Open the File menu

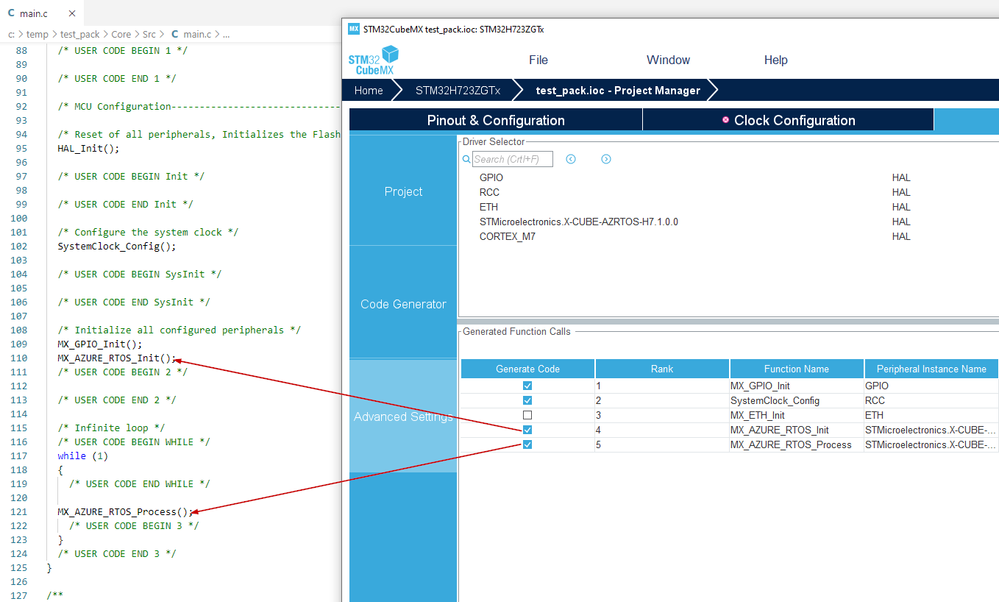point(538,60)
